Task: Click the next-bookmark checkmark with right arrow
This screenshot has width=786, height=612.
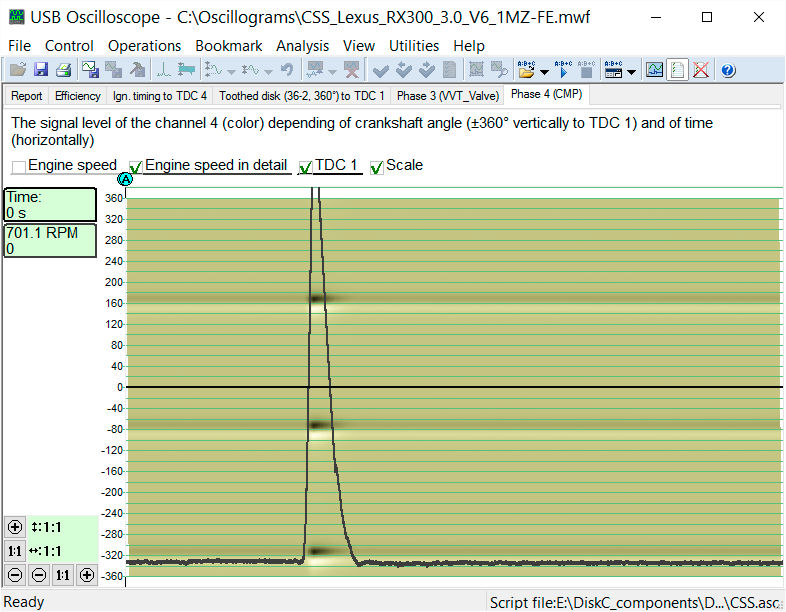Action: (x=427, y=70)
